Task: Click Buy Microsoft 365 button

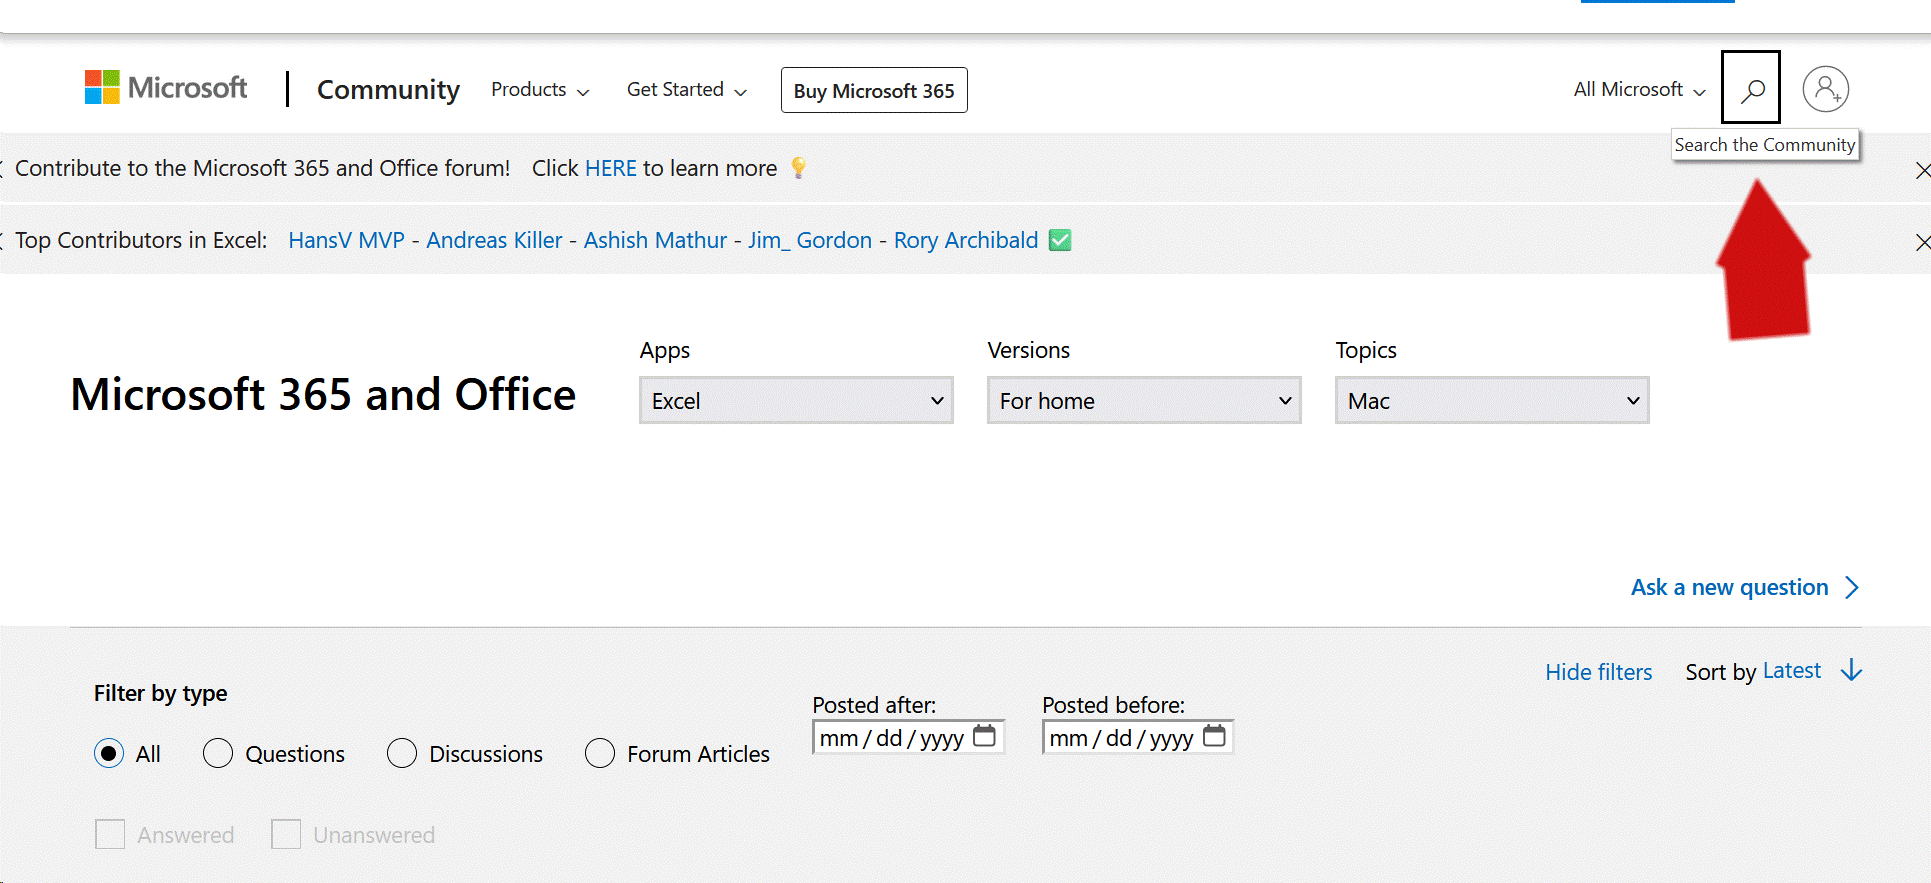Action: click(874, 90)
